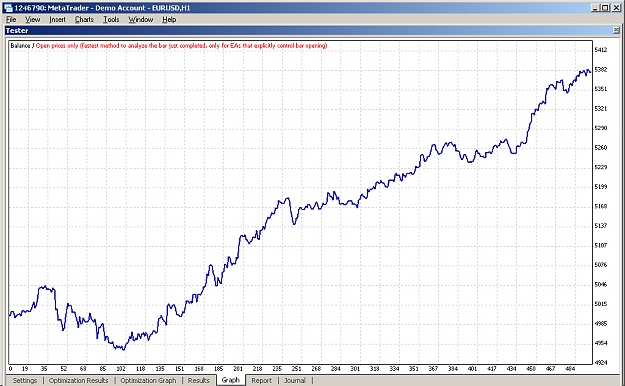Click the Balance legend label

20,45
